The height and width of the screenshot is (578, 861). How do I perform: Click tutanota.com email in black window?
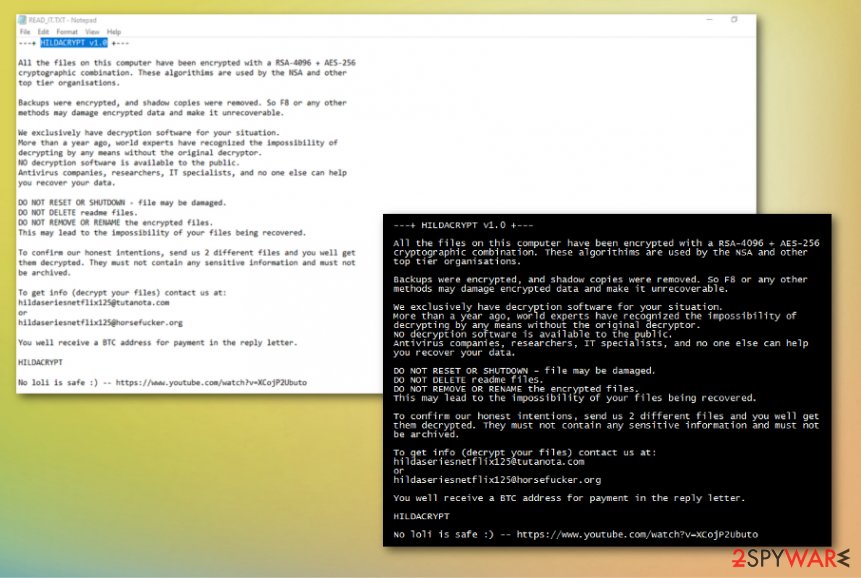(x=489, y=462)
